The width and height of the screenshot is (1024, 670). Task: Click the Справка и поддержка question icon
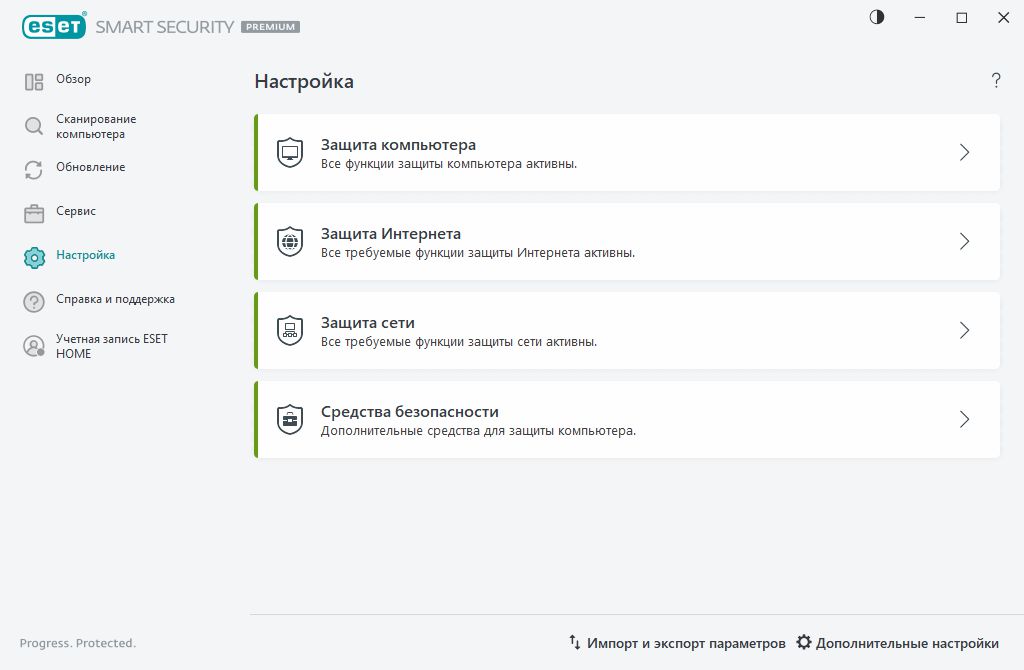click(x=33, y=300)
